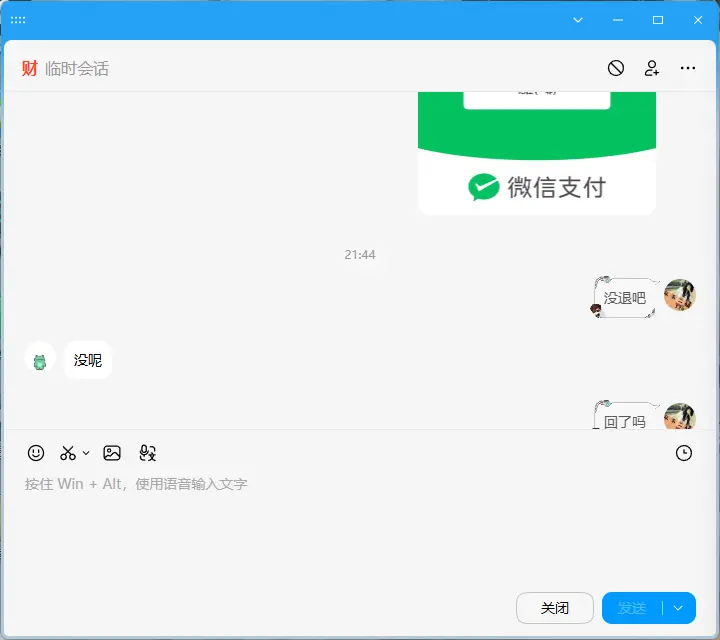The width and height of the screenshot is (720, 640).
Task: Click the block user icon
Action: tap(616, 68)
